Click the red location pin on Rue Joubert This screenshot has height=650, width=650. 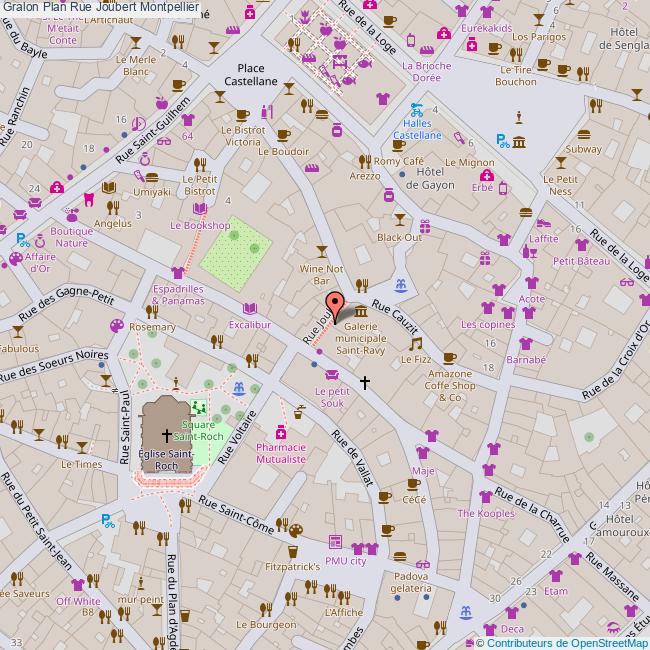click(334, 305)
